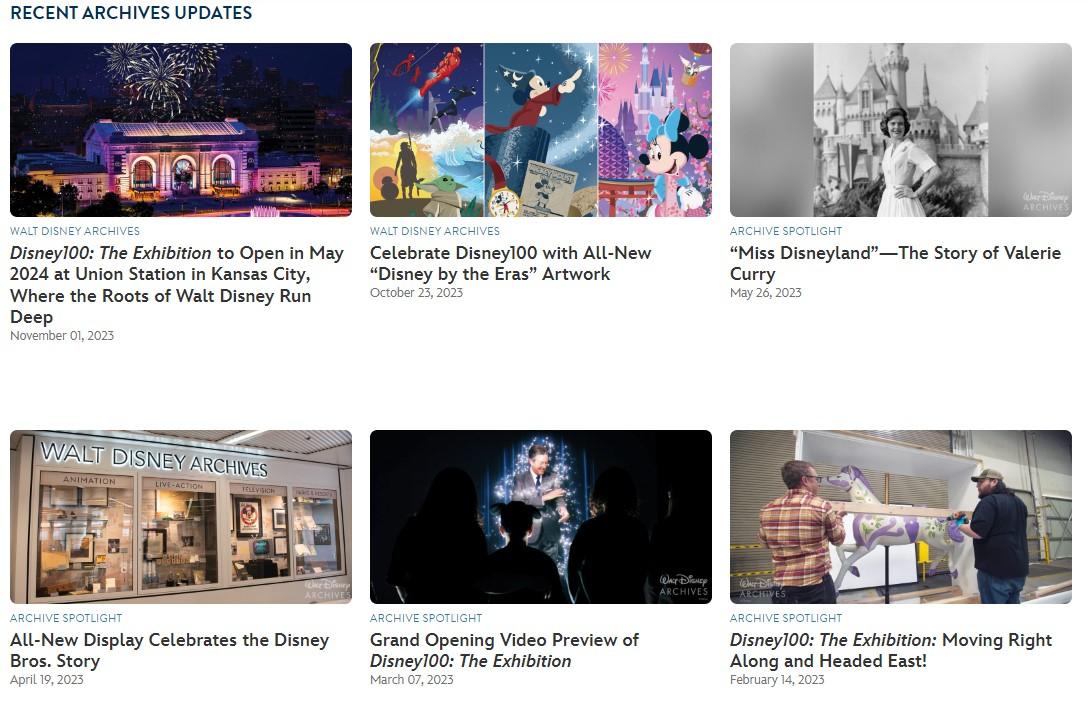Viewport: 1088px width, 708px height.
Task: Open the Miss Disneyland Valerie Curry story
Action: pos(895,264)
